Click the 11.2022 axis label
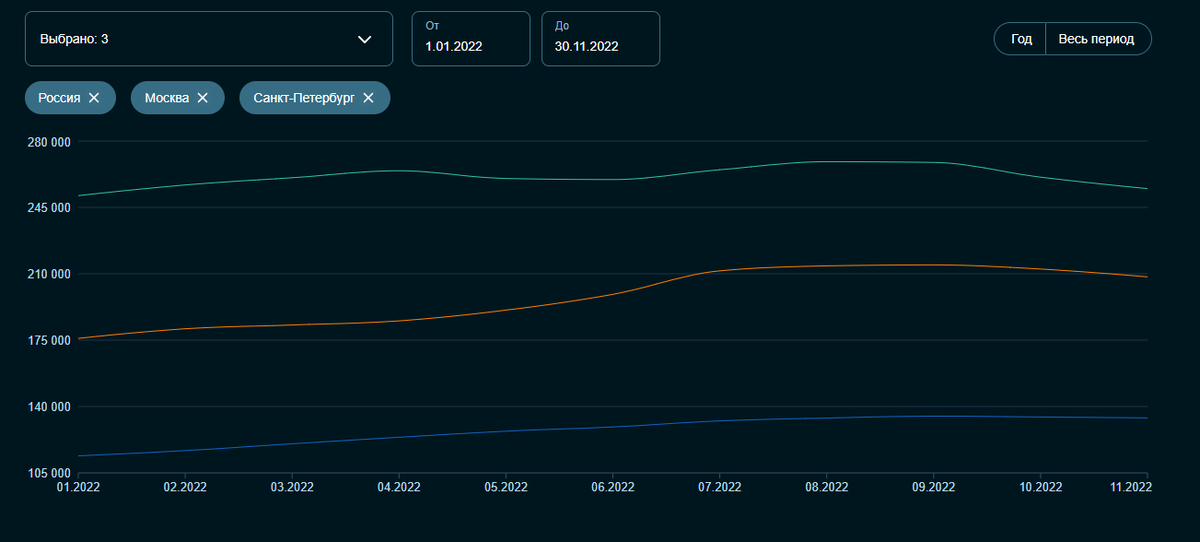 pyautogui.click(x=1130, y=487)
